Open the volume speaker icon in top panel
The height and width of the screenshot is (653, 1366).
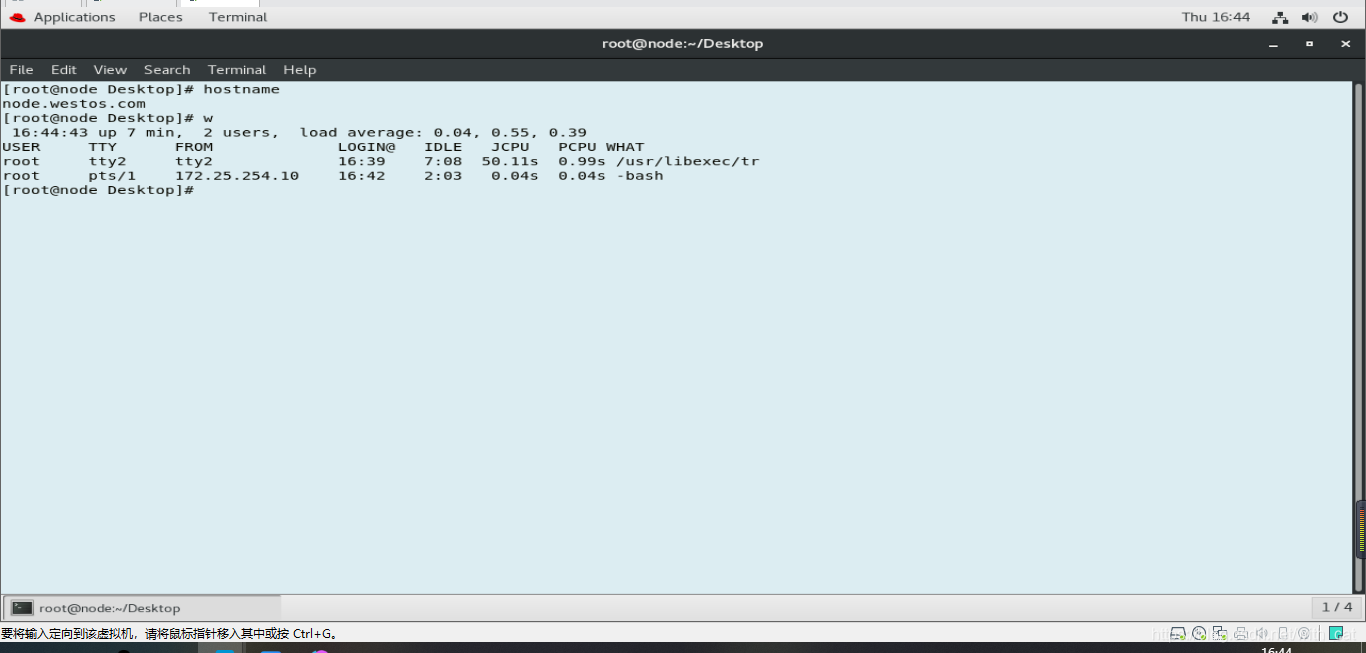1309,17
